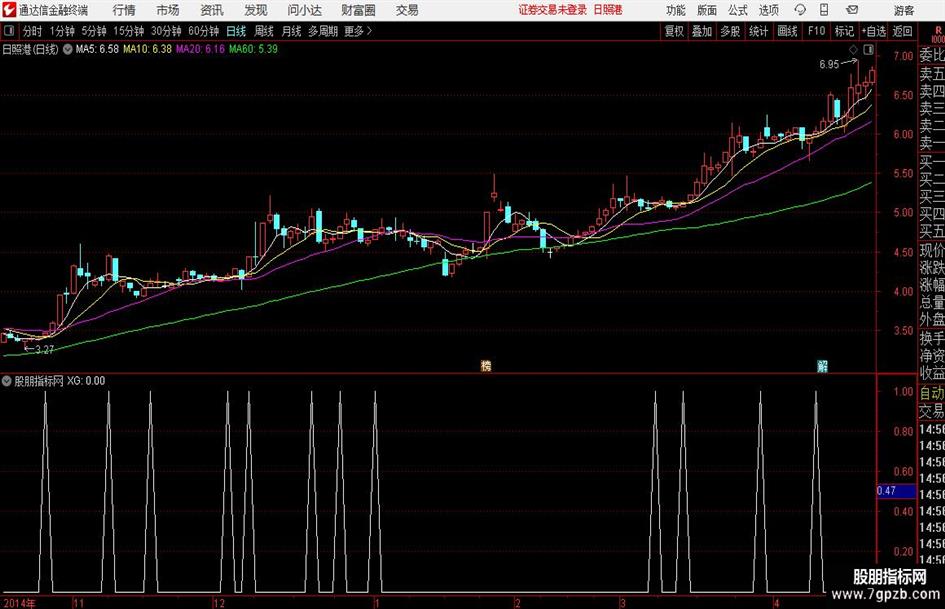Click the red 日照港 stock name

(608, 10)
